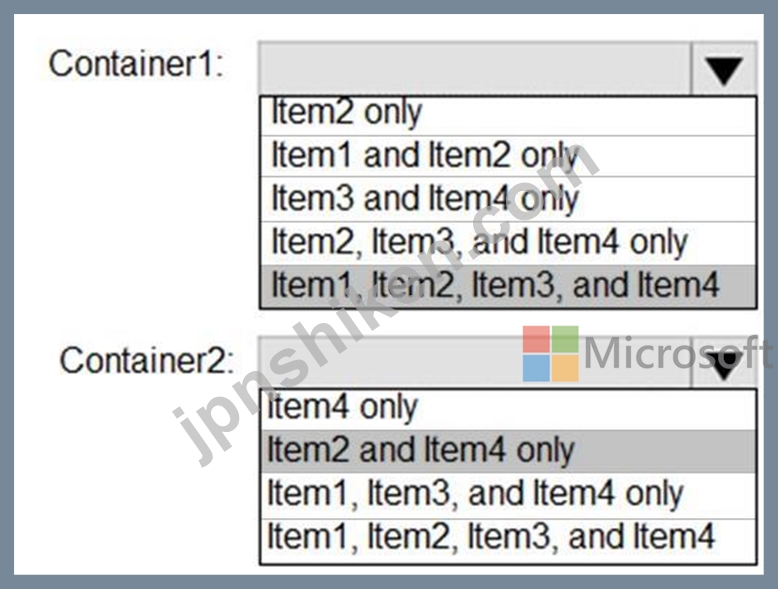This screenshot has width=778, height=589.
Task: Choose highlighted all-items option under Container1
Action: [508, 286]
